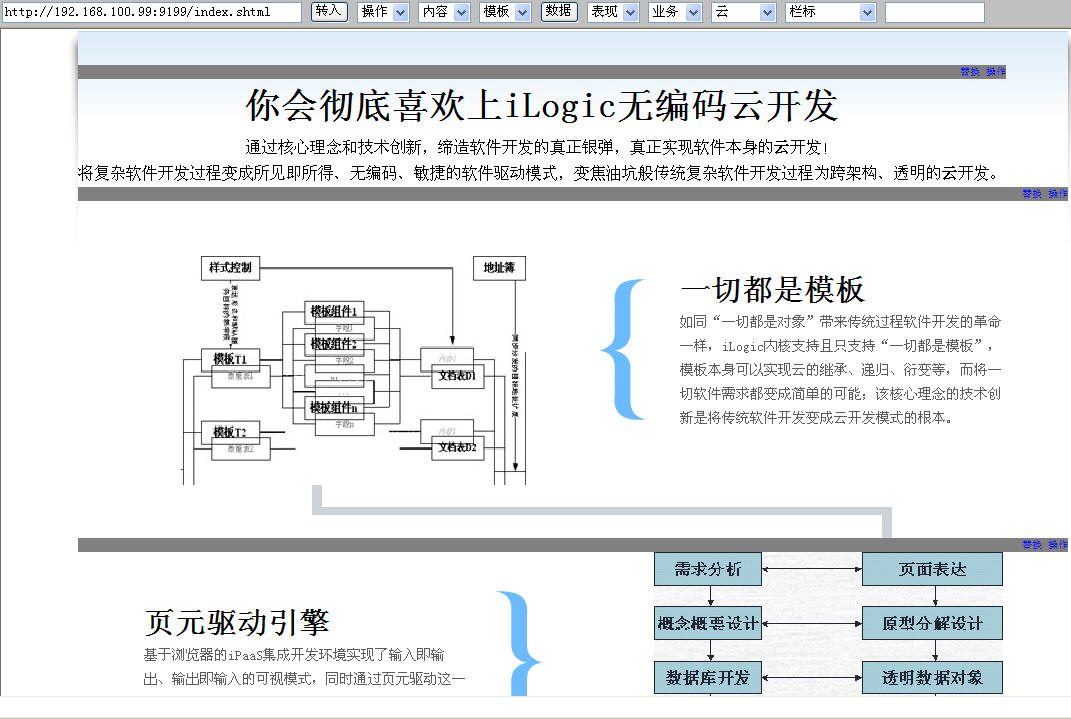Image resolution: width=1071 pixels, height=719 pixels.
Task: Click the blue brace icon beside 一切都是模板
Action: (x=623, y=349)
